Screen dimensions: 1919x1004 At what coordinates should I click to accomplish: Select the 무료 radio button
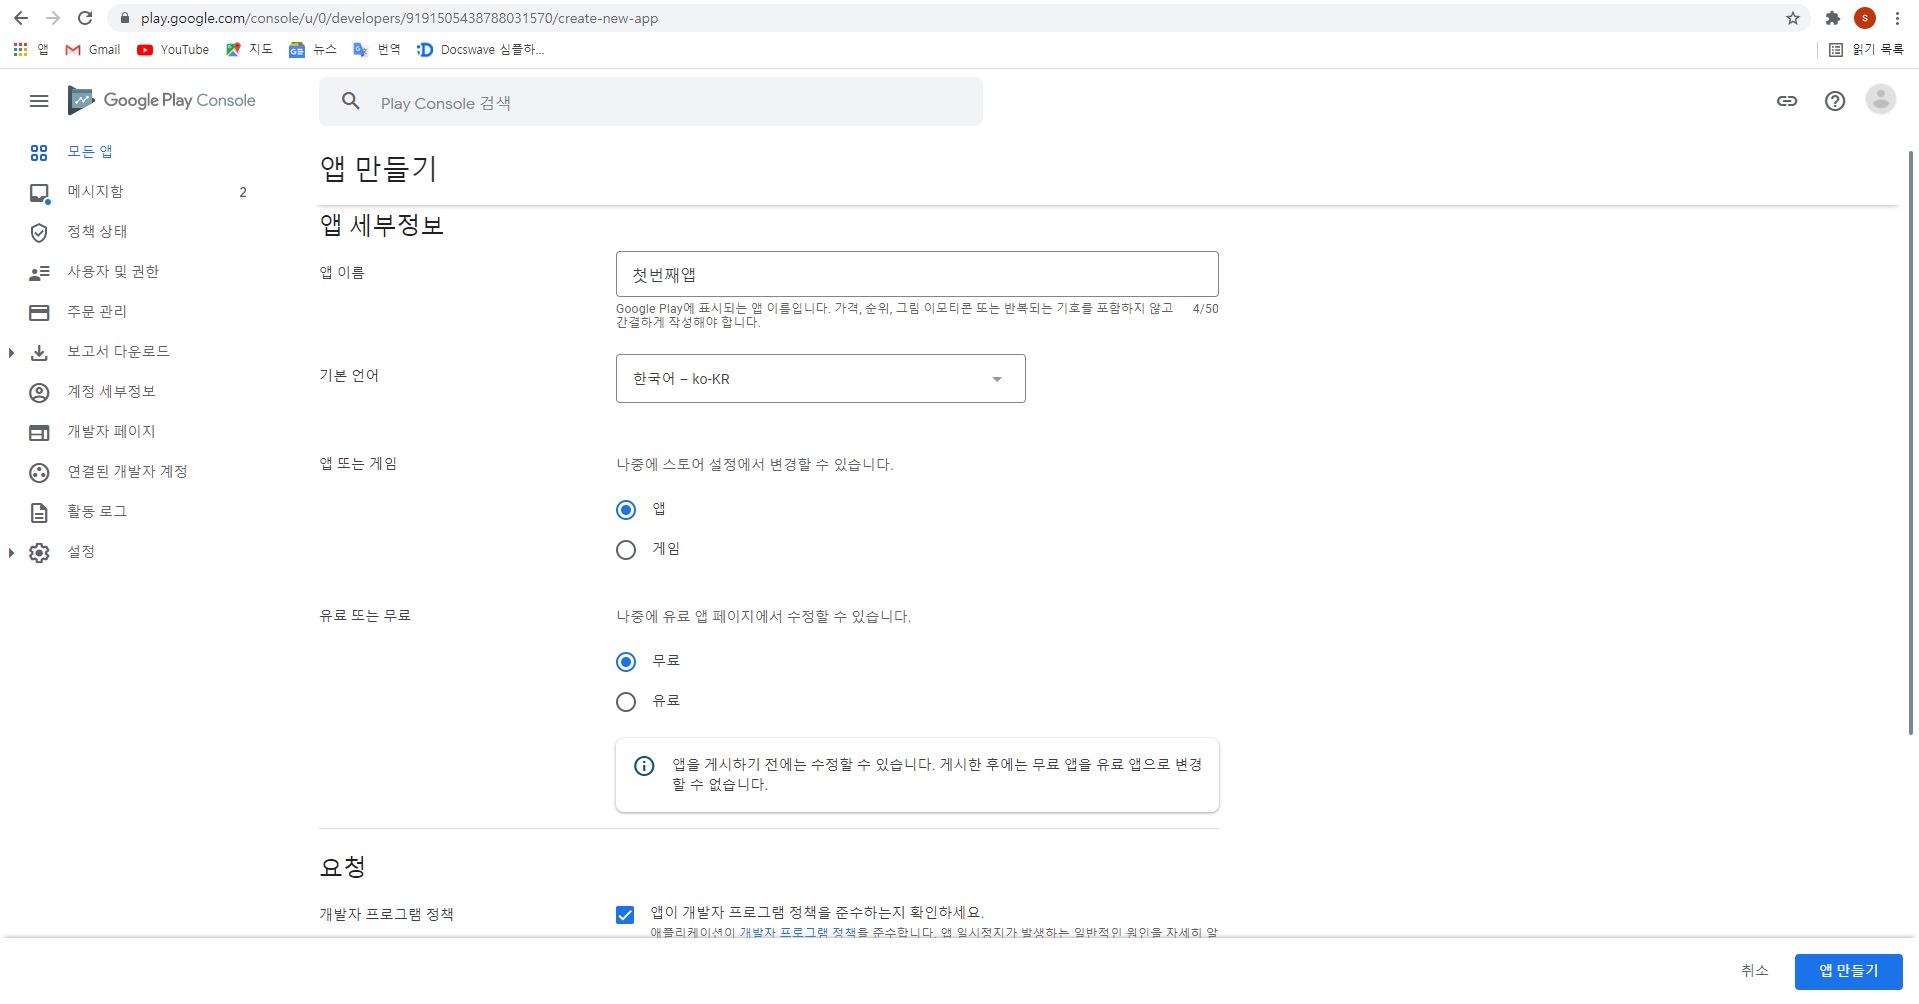[x=626, y=662]
